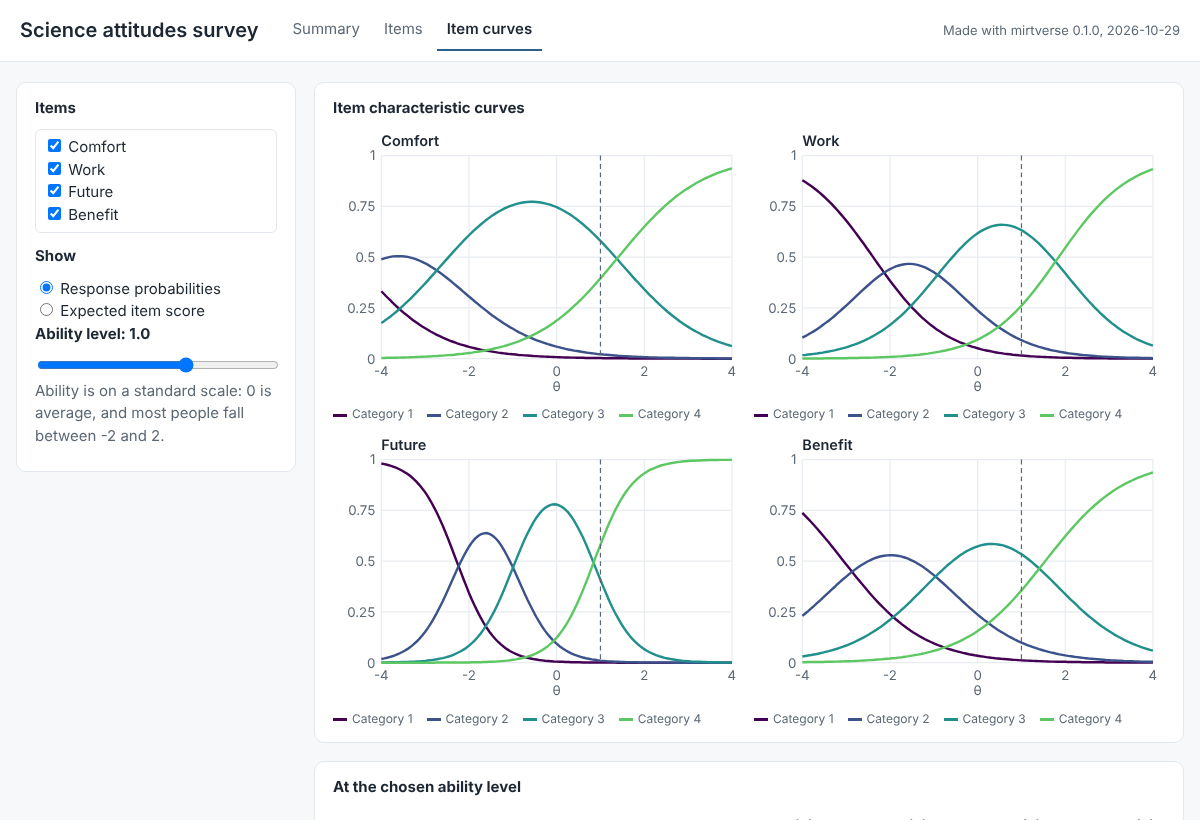Hide Category 3 in the Comfort chart legend

[564, 414]
